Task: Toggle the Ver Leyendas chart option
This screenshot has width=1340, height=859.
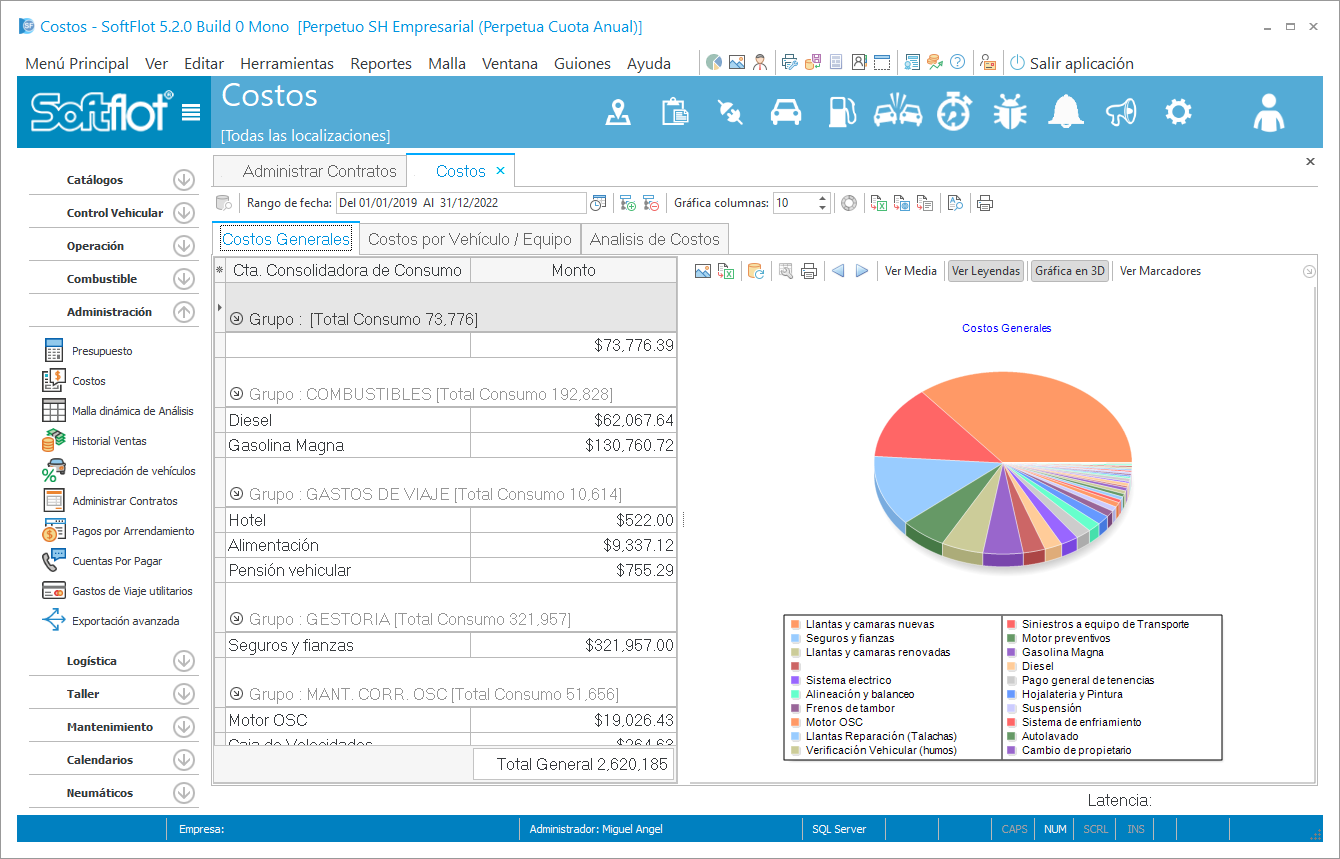Action: tap(985, 271)
